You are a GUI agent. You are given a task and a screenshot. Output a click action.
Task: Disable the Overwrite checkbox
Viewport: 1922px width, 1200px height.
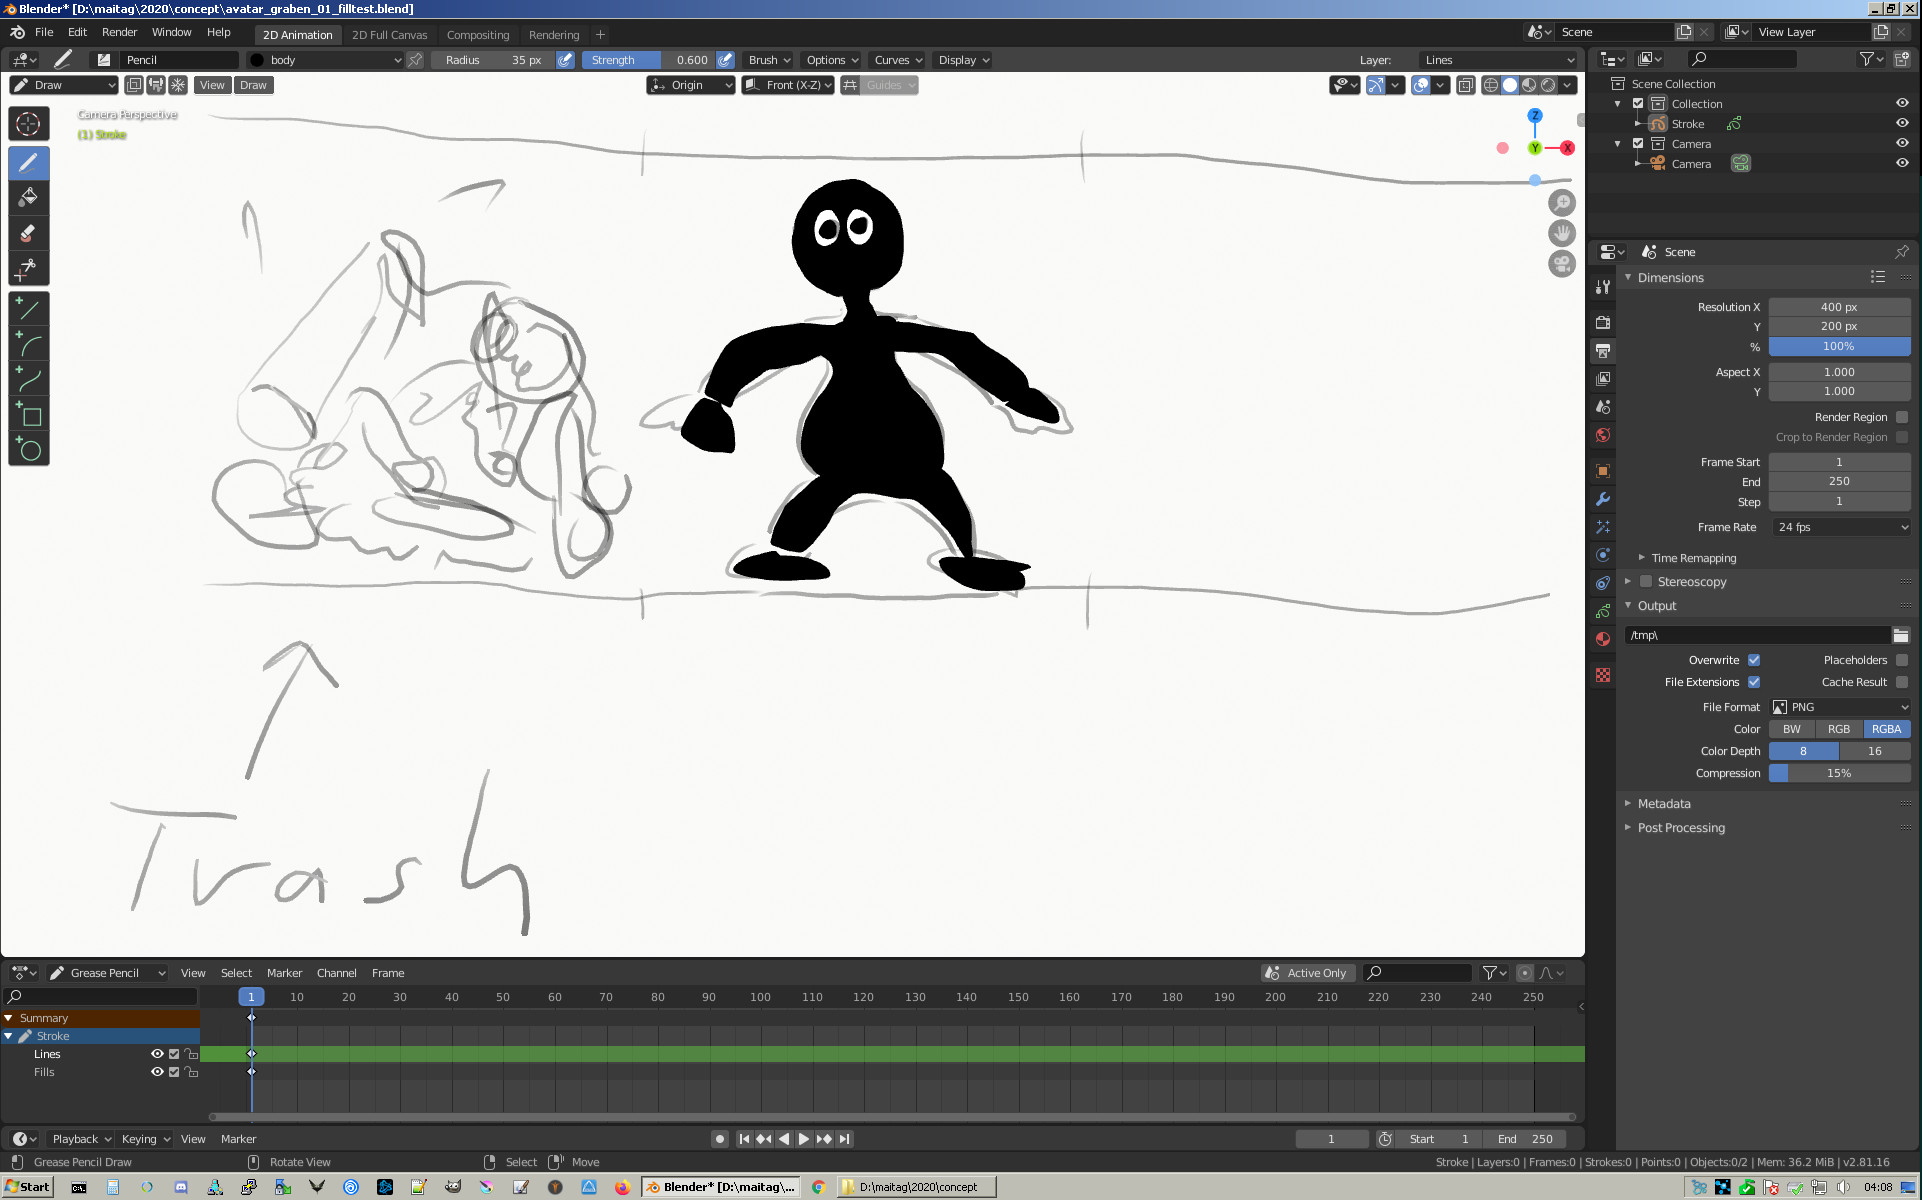coord(1754,660)
